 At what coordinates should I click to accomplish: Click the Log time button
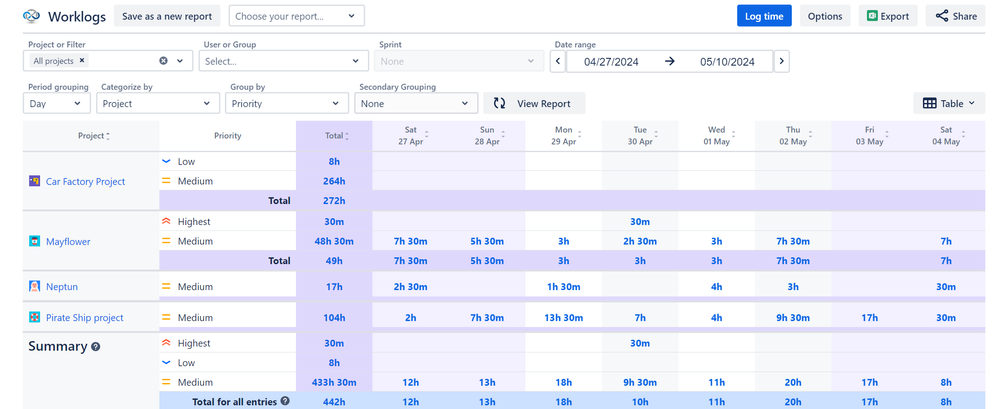pyautogui.click(x=764, y=17)
